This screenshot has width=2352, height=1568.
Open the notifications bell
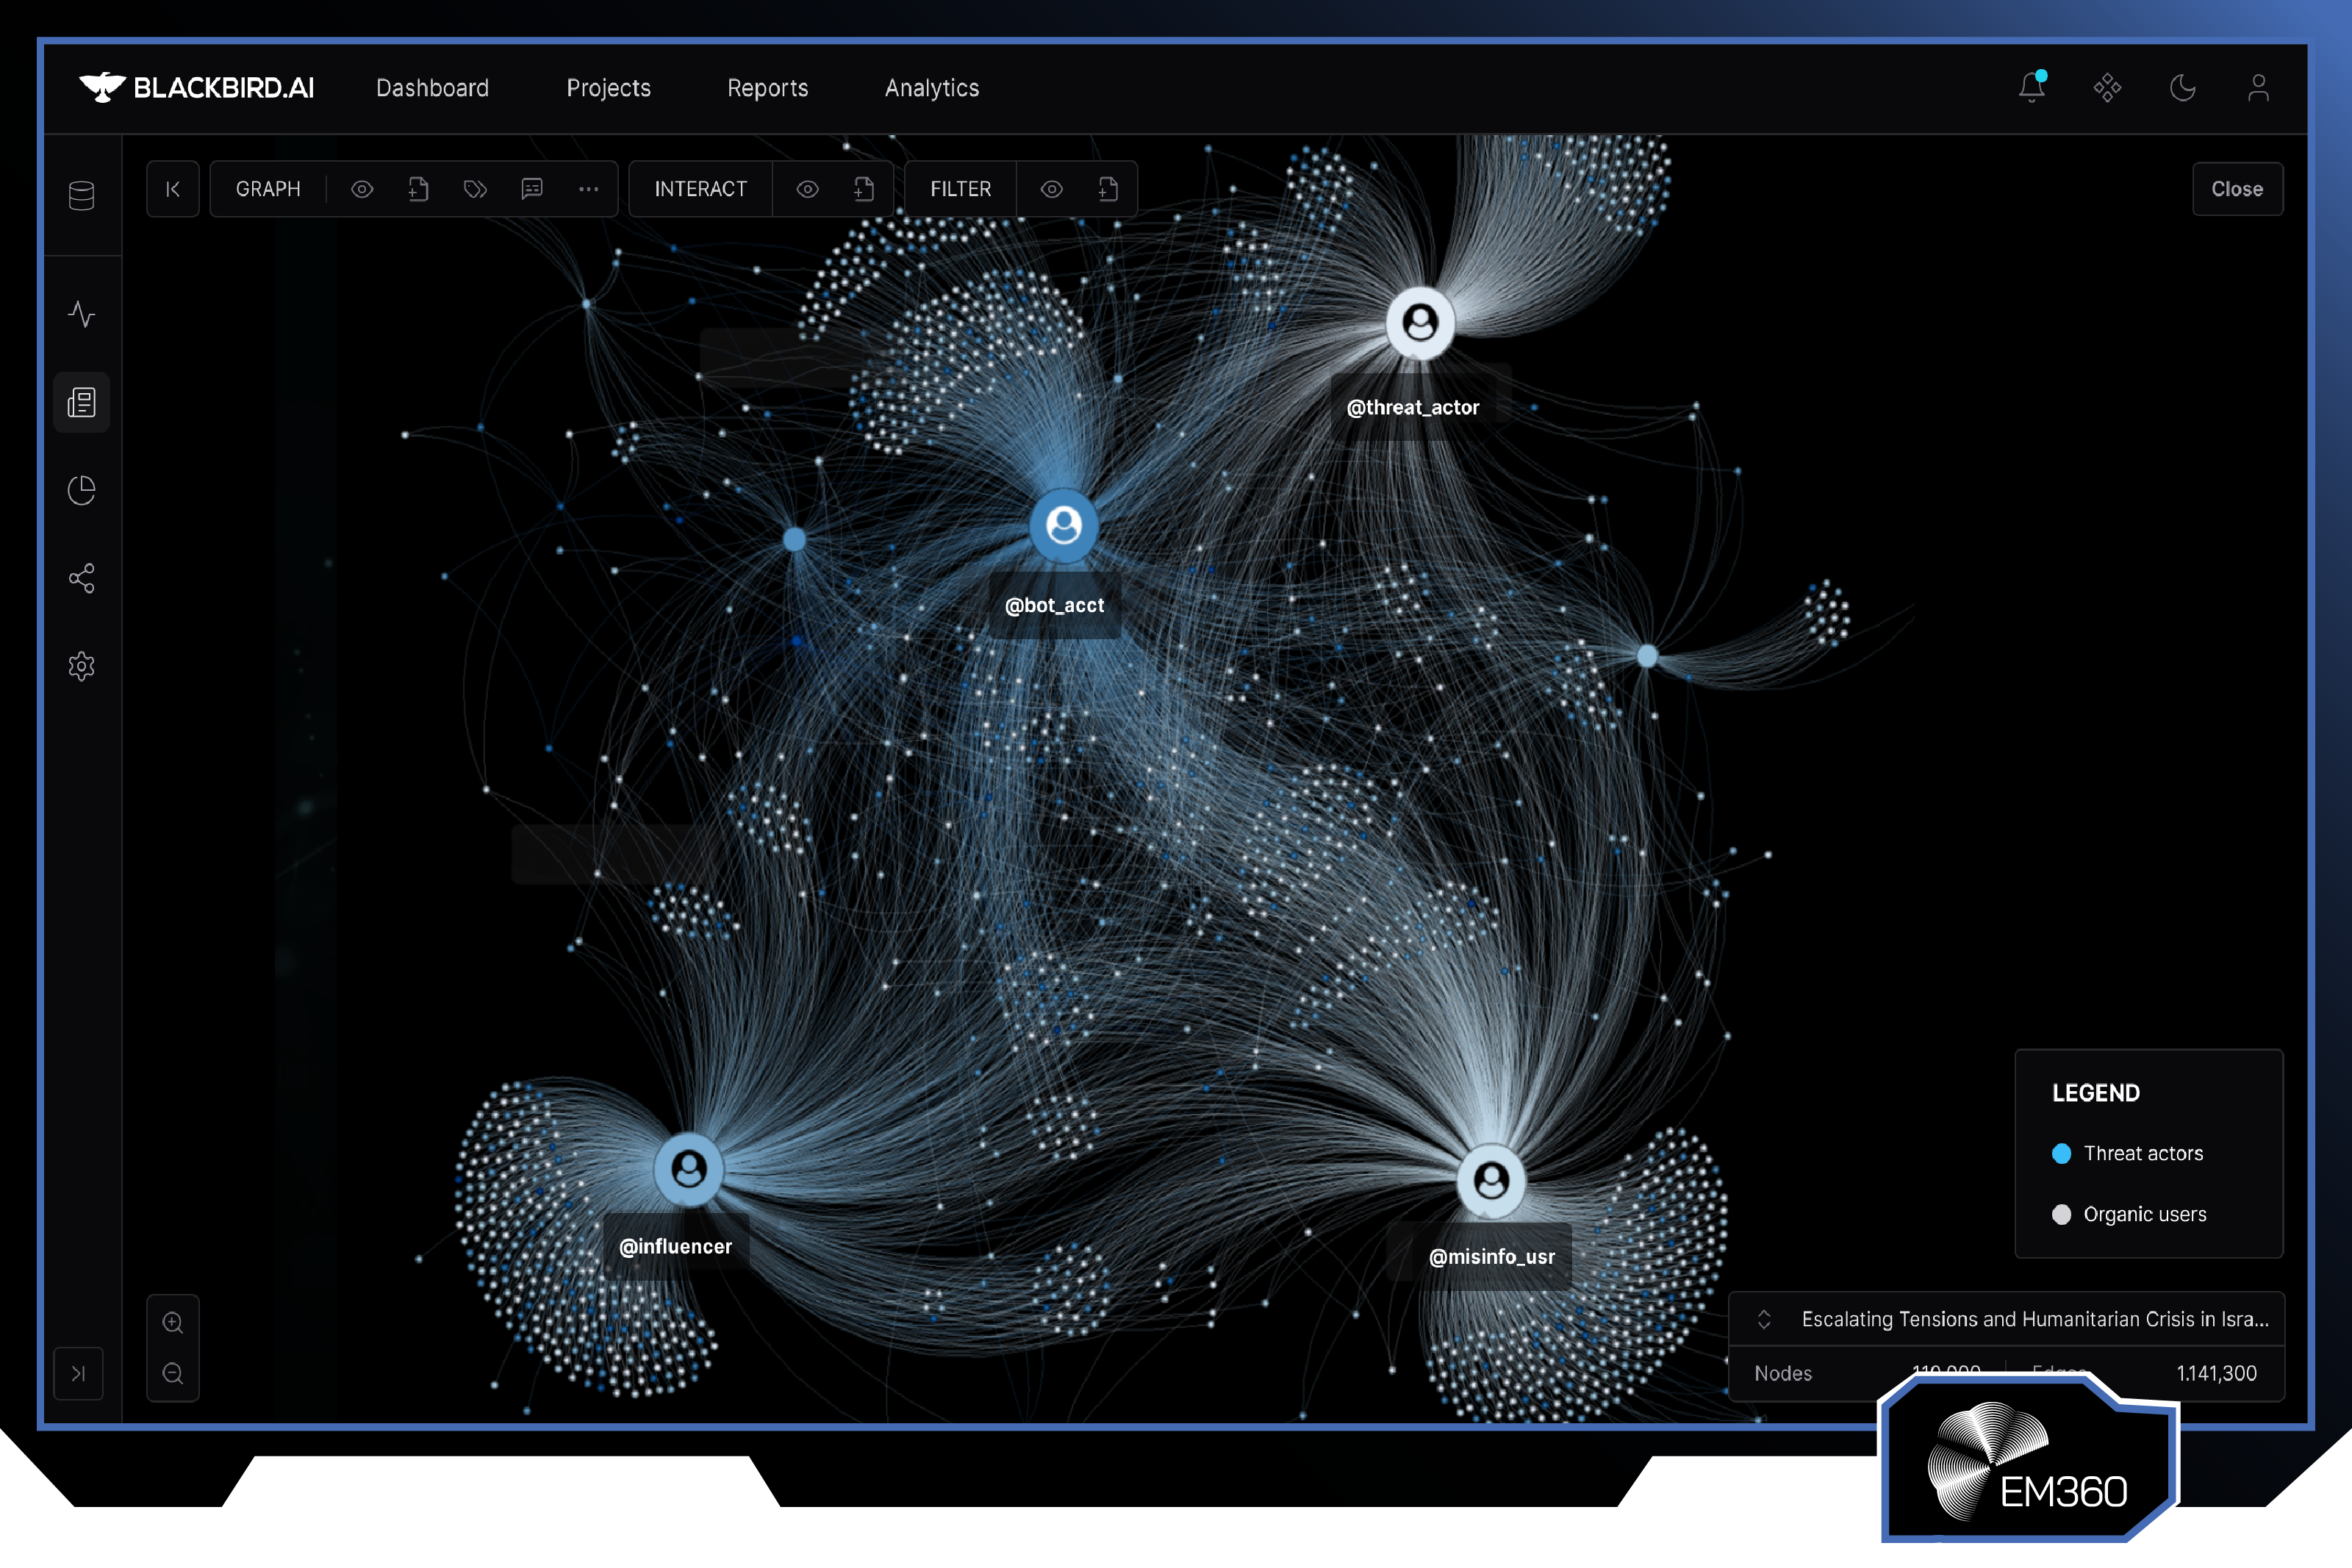pyautogui.click(x=2031, y=87)
